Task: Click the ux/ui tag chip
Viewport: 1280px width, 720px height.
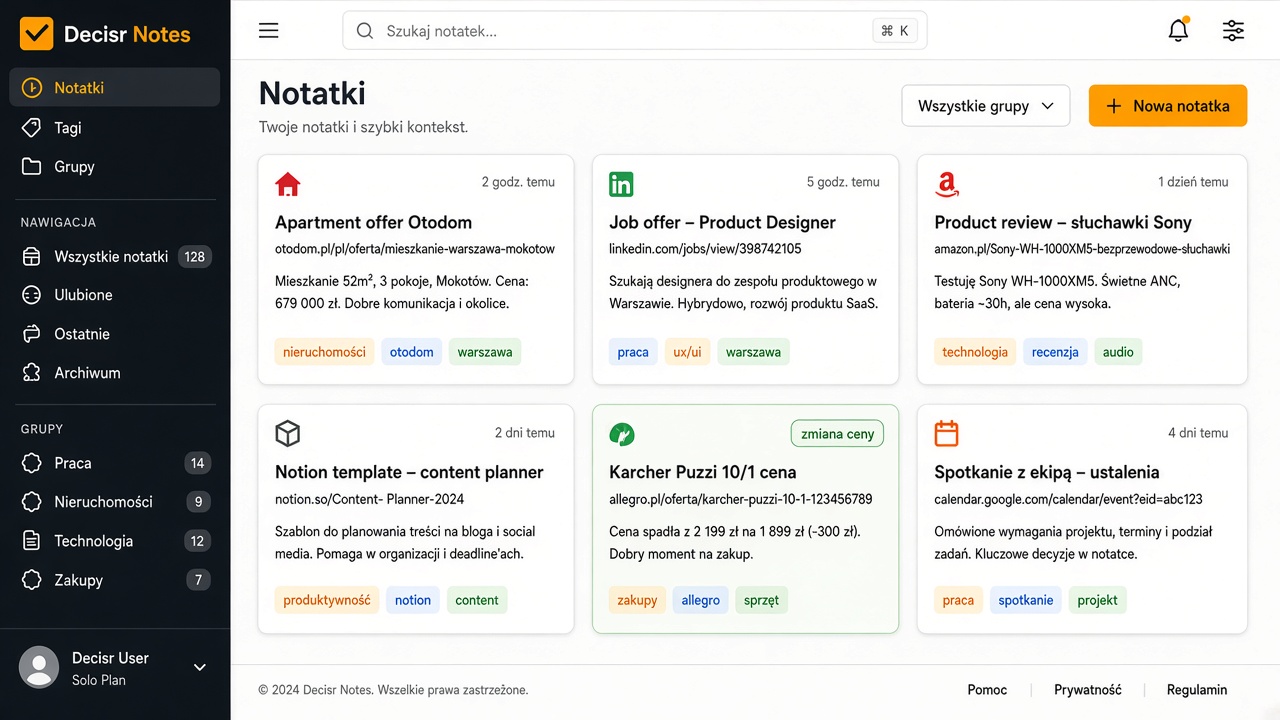Action: click(x=687, y=352)
